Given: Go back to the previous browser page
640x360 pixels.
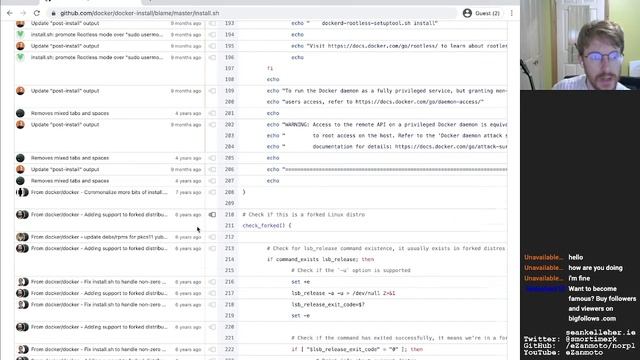Looking at the screenshot, I should [x=10, y=13].
